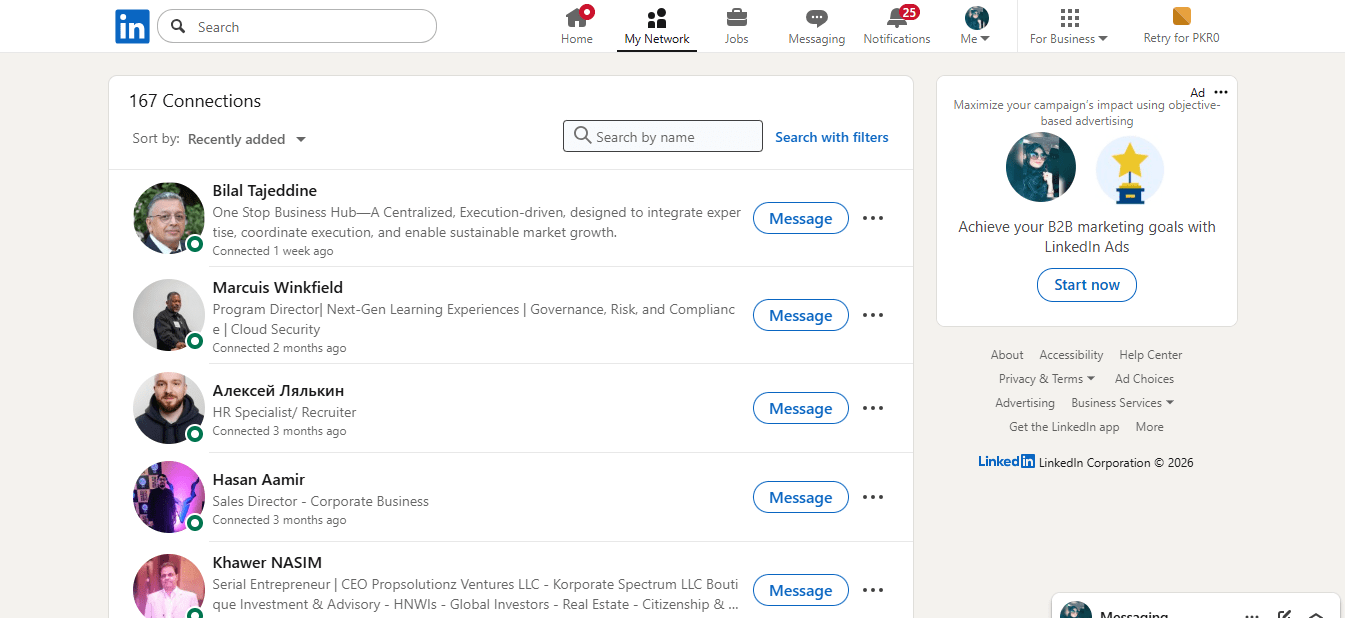Switch to the My Network tab
The image size is (1345, 618).
pyautogui.click(x=656, y=26)
